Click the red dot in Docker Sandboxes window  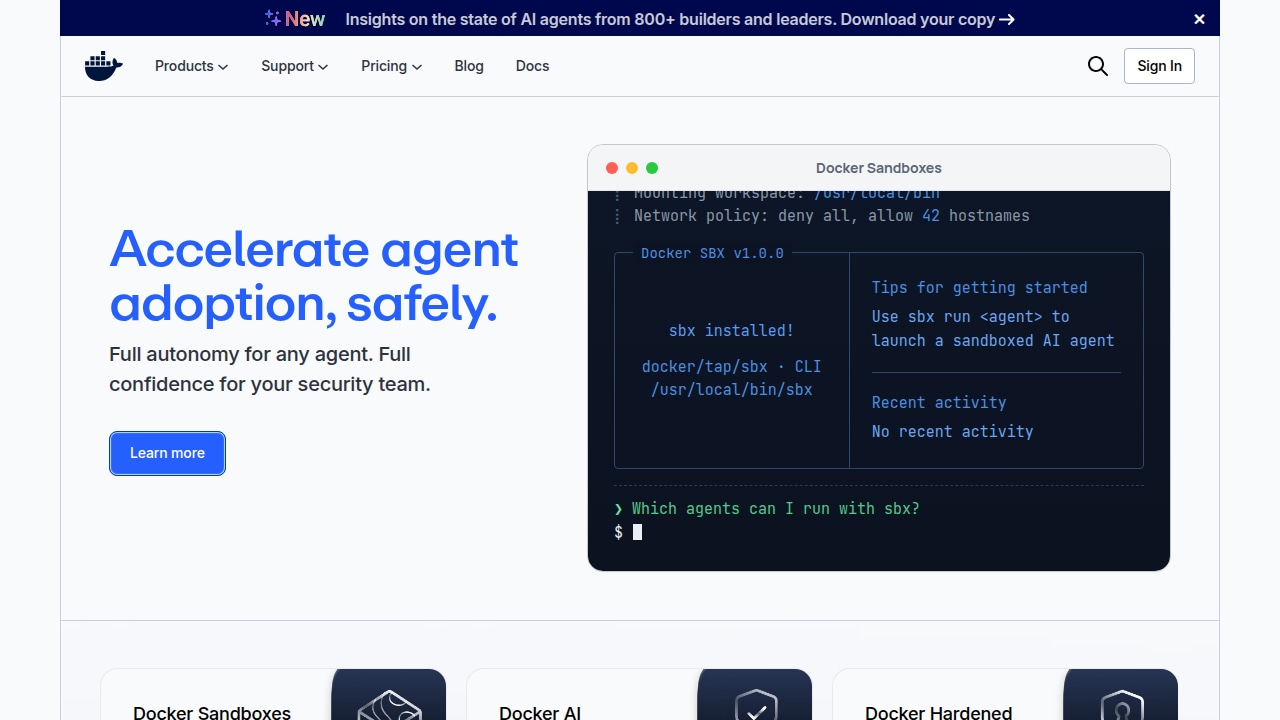pyautogui.click(x=612, y=168)
